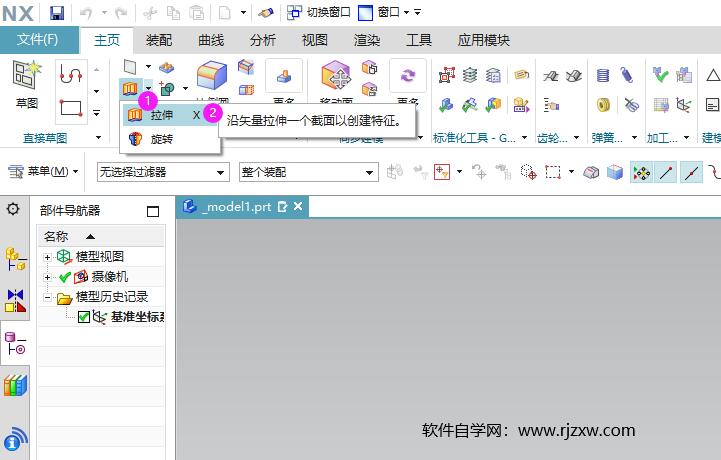This screenshot has width=721, height=460.
Task: Open the 无选择过滤器 dropdown
Action: coord(163,172)
